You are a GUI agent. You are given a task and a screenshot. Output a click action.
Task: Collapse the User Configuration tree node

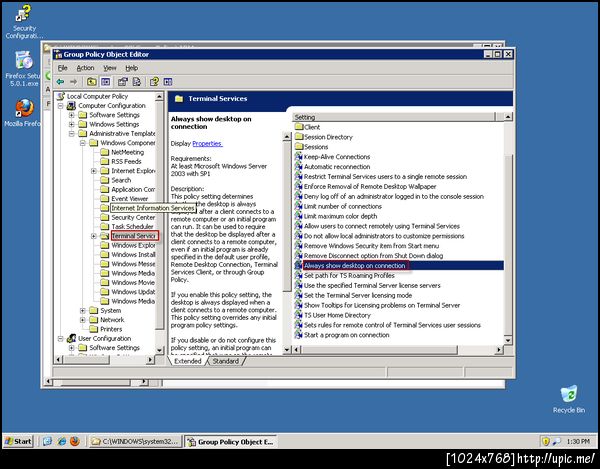[x=60, y=339]
